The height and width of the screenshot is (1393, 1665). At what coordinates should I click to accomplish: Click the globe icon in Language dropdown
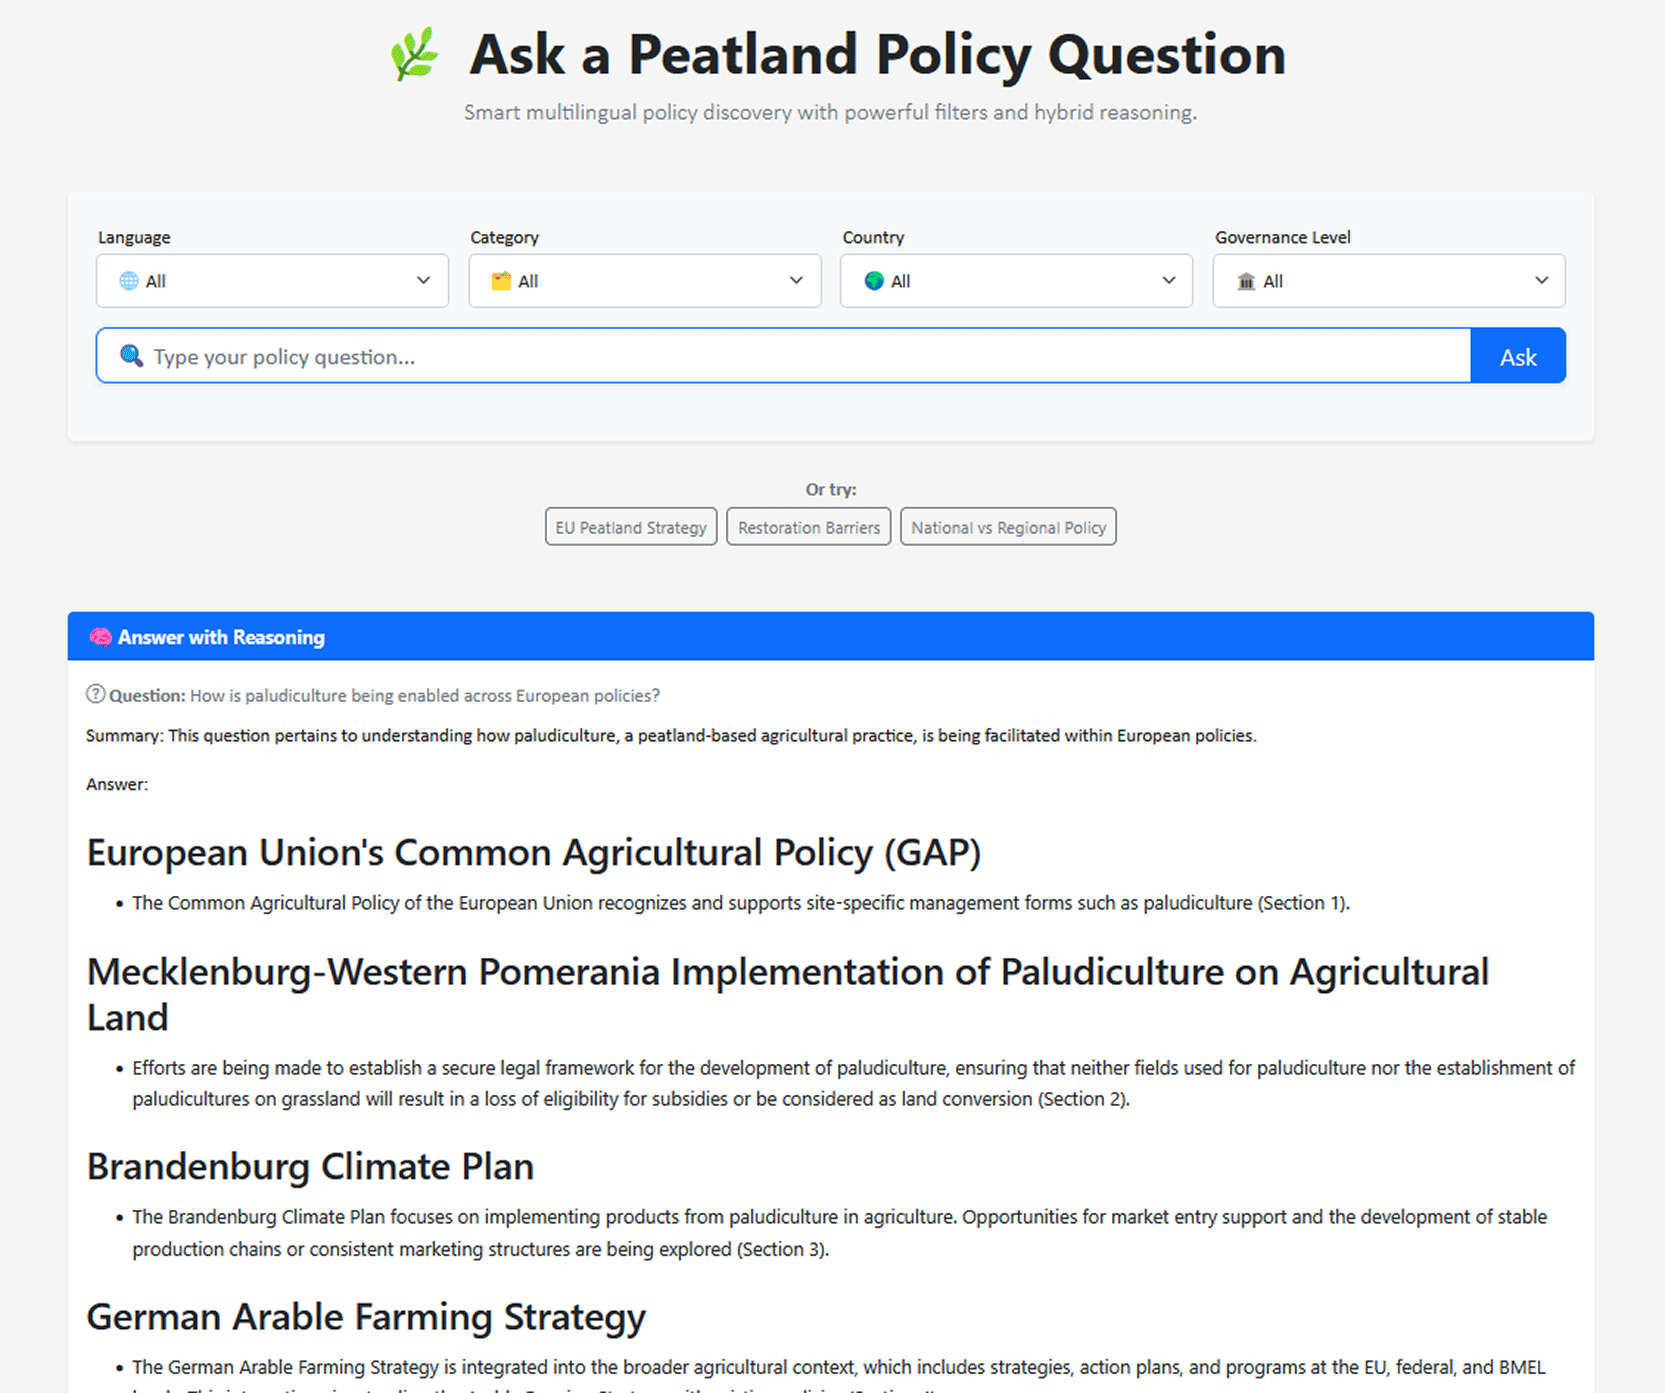pos(129,281)
